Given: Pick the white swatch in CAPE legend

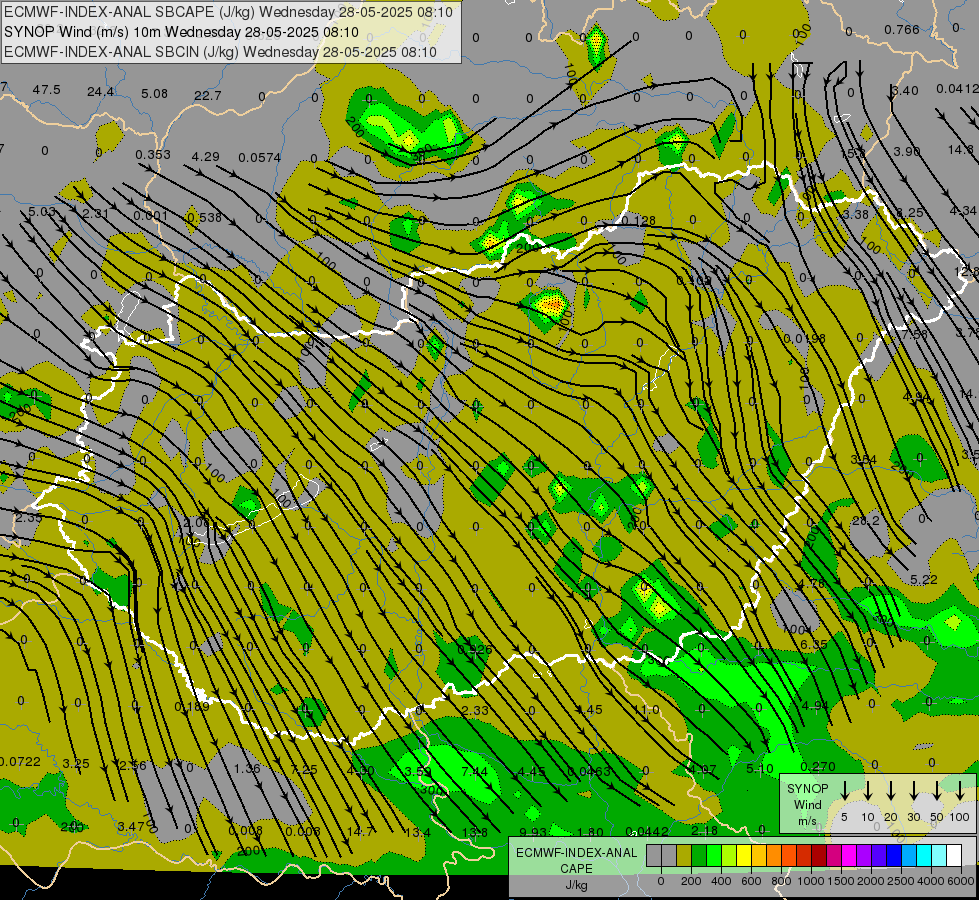Looking at the screenshot, I should pyautogui.click(x=954, y=856).
